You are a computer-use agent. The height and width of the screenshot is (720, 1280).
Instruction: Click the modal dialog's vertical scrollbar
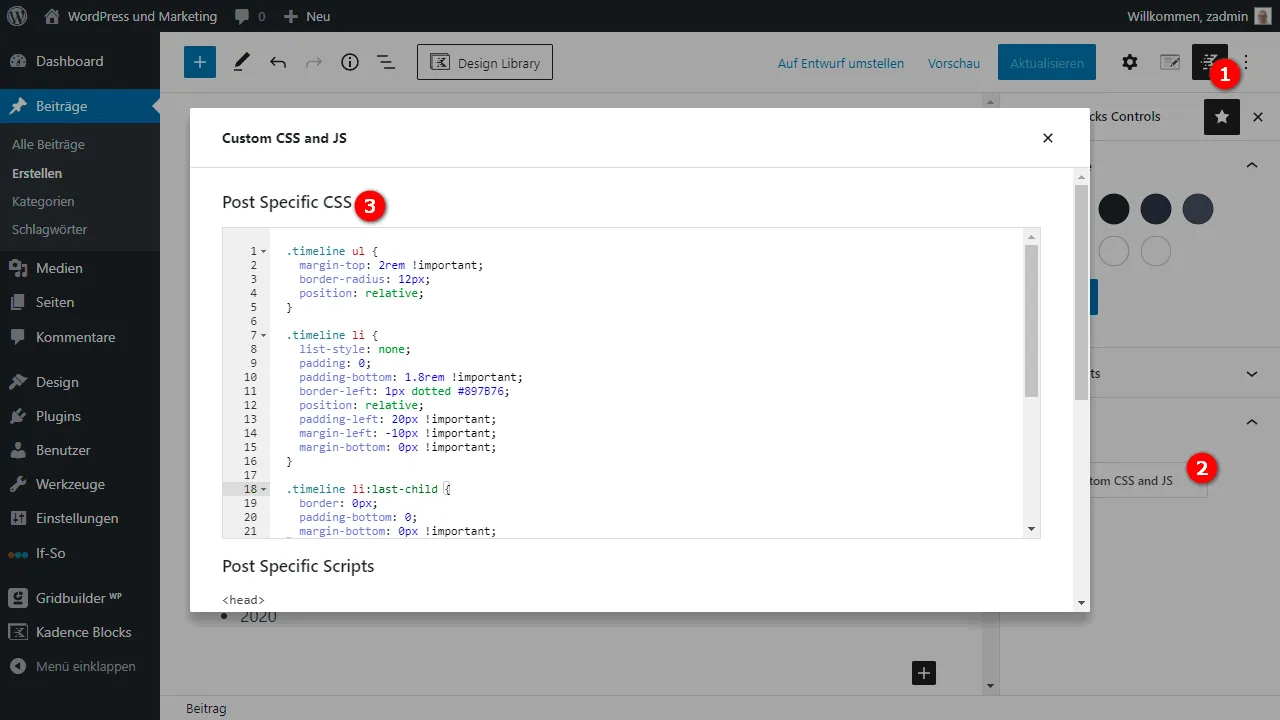coord(1081,292)
